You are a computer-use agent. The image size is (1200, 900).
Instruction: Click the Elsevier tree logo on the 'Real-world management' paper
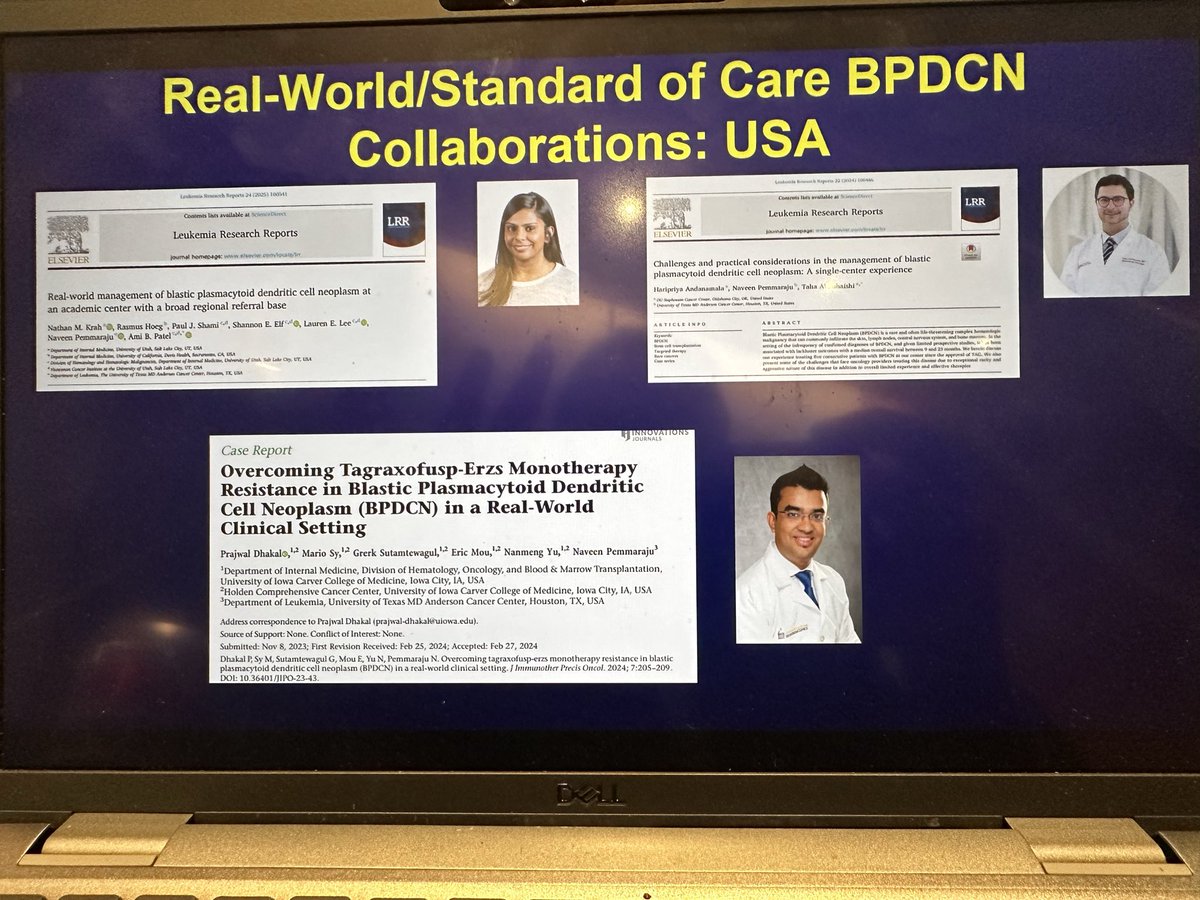point(67,240)
